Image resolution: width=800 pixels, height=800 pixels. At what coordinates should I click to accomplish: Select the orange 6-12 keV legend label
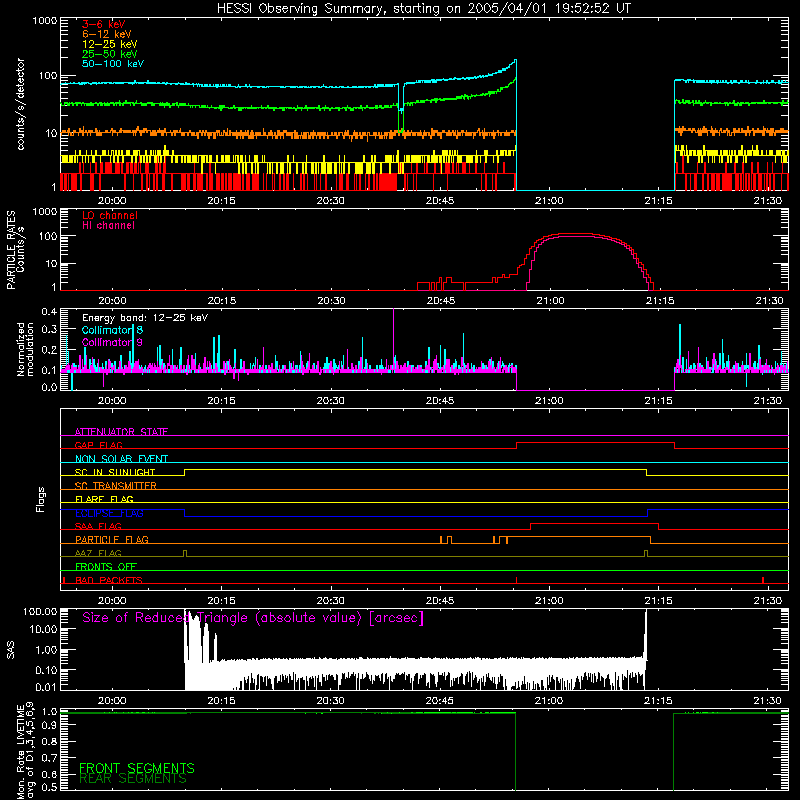(107, 34)
